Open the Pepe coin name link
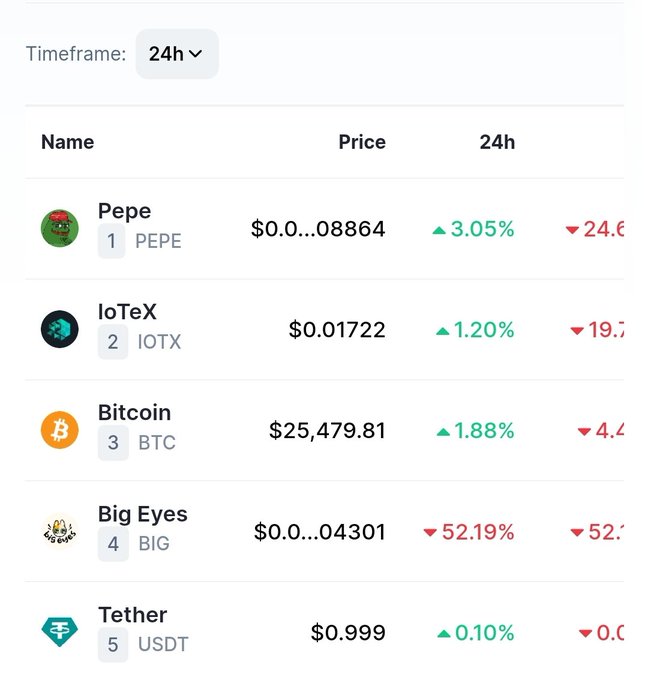 pos(124,211)
